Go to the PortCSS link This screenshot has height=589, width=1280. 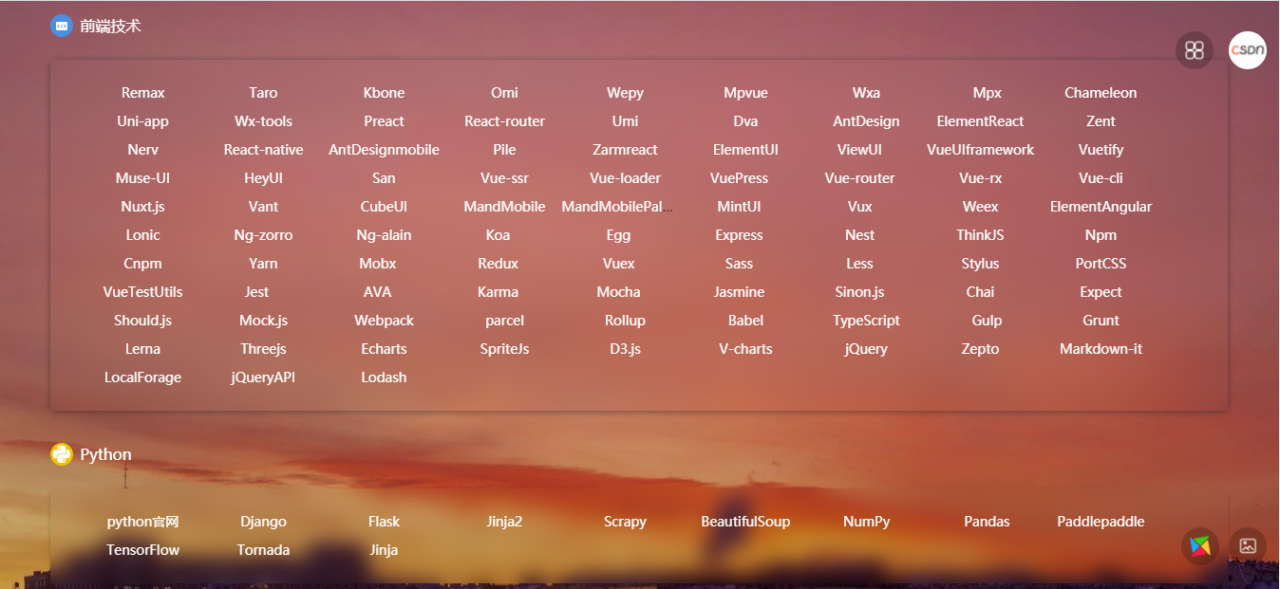point(1100,264)
